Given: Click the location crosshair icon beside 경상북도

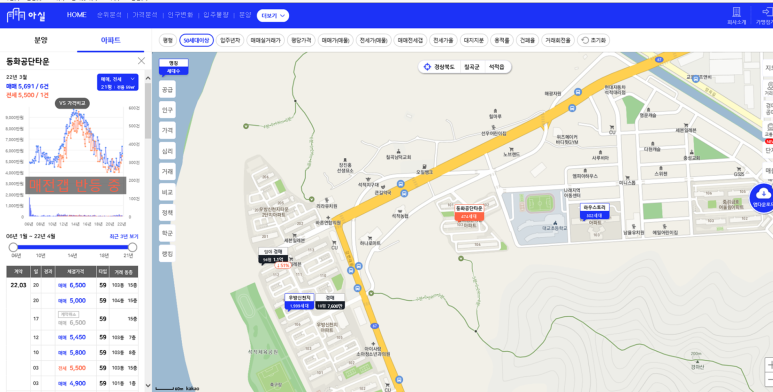Looking at the screenshot, I should (427, 67).
